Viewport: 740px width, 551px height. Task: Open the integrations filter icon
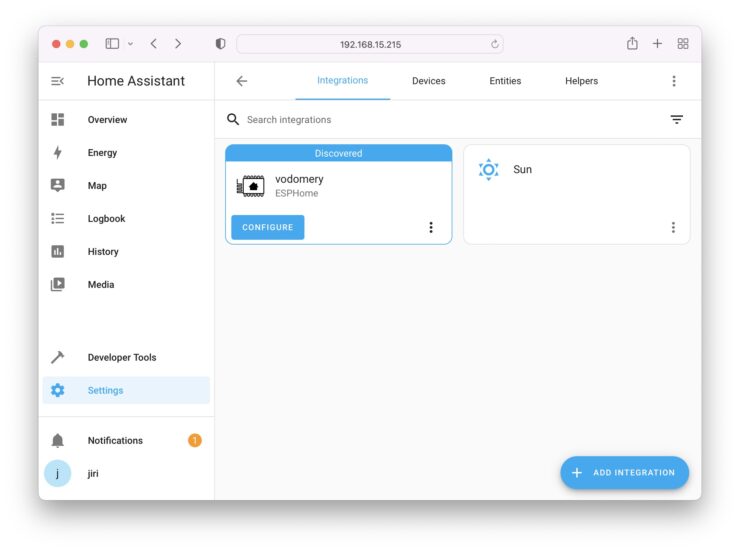[x=677, y=119]
